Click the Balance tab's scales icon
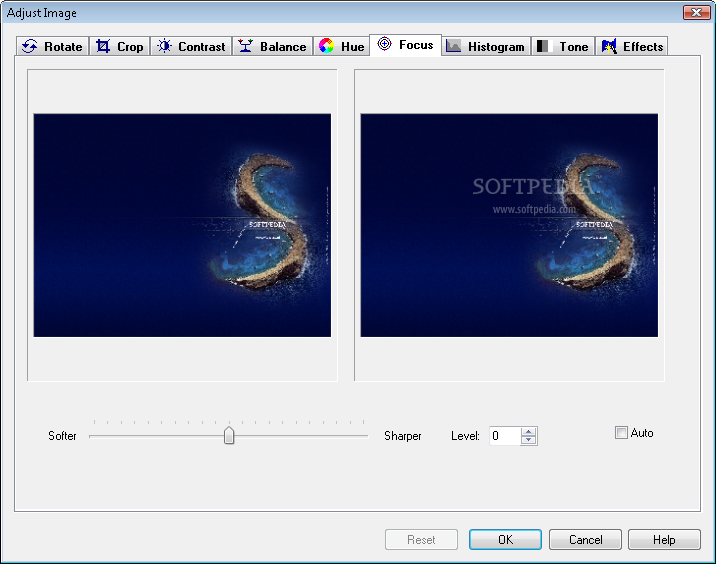This screenshot has width=716, height=564. click(x=246, y=46)
